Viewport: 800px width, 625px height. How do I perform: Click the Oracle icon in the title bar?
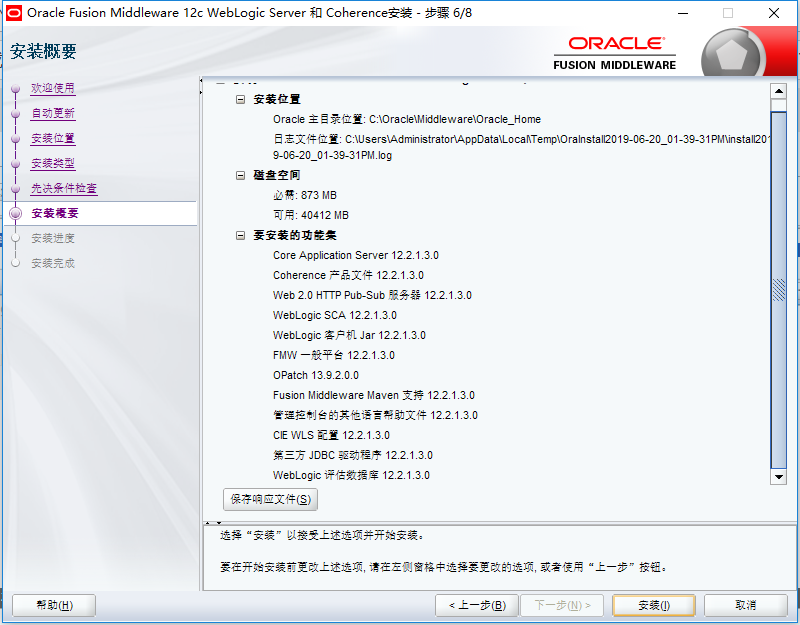tap(13, 12)
